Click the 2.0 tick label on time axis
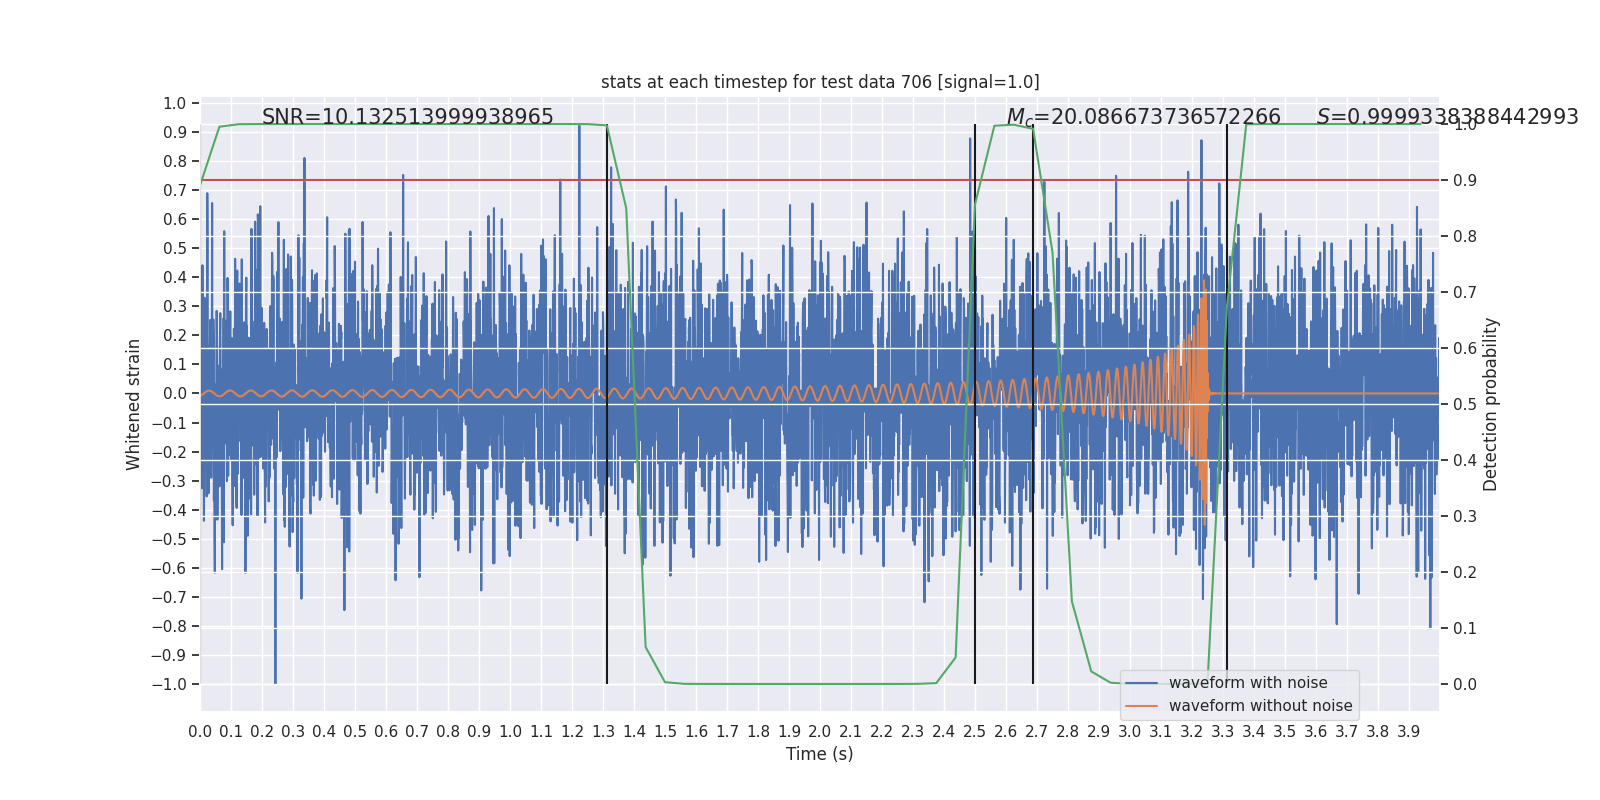 [x=819, y=732]
